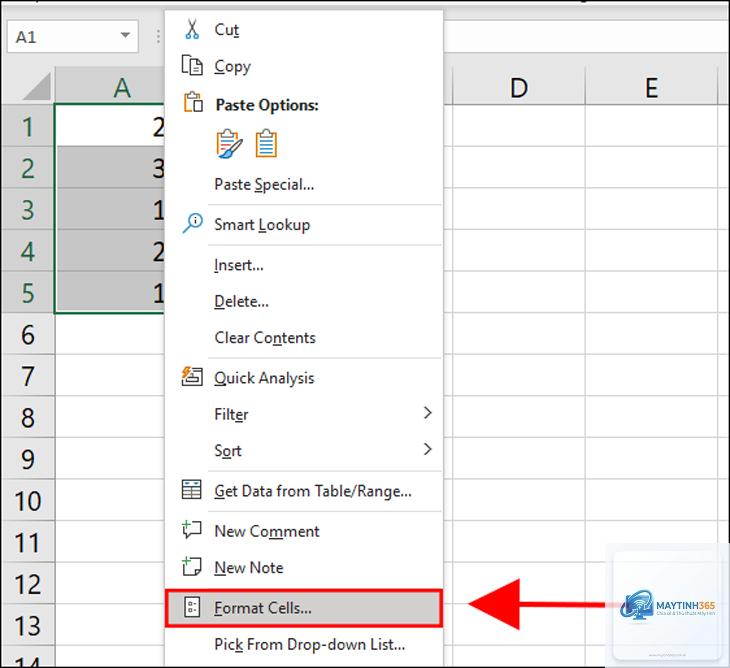Select row 6 header
Viewport: 730px width, 668px height.
pyautogui.click(x=28, y=334)
